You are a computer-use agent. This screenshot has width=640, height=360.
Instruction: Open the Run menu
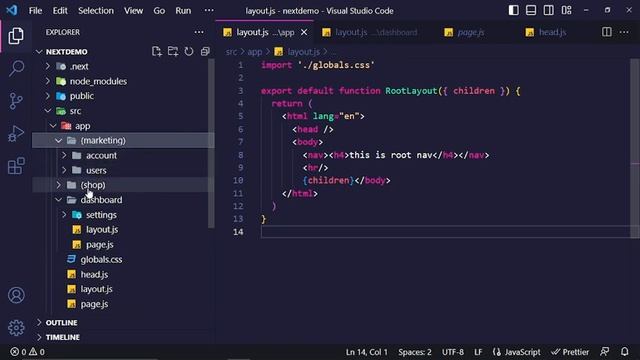coord(183,11)
